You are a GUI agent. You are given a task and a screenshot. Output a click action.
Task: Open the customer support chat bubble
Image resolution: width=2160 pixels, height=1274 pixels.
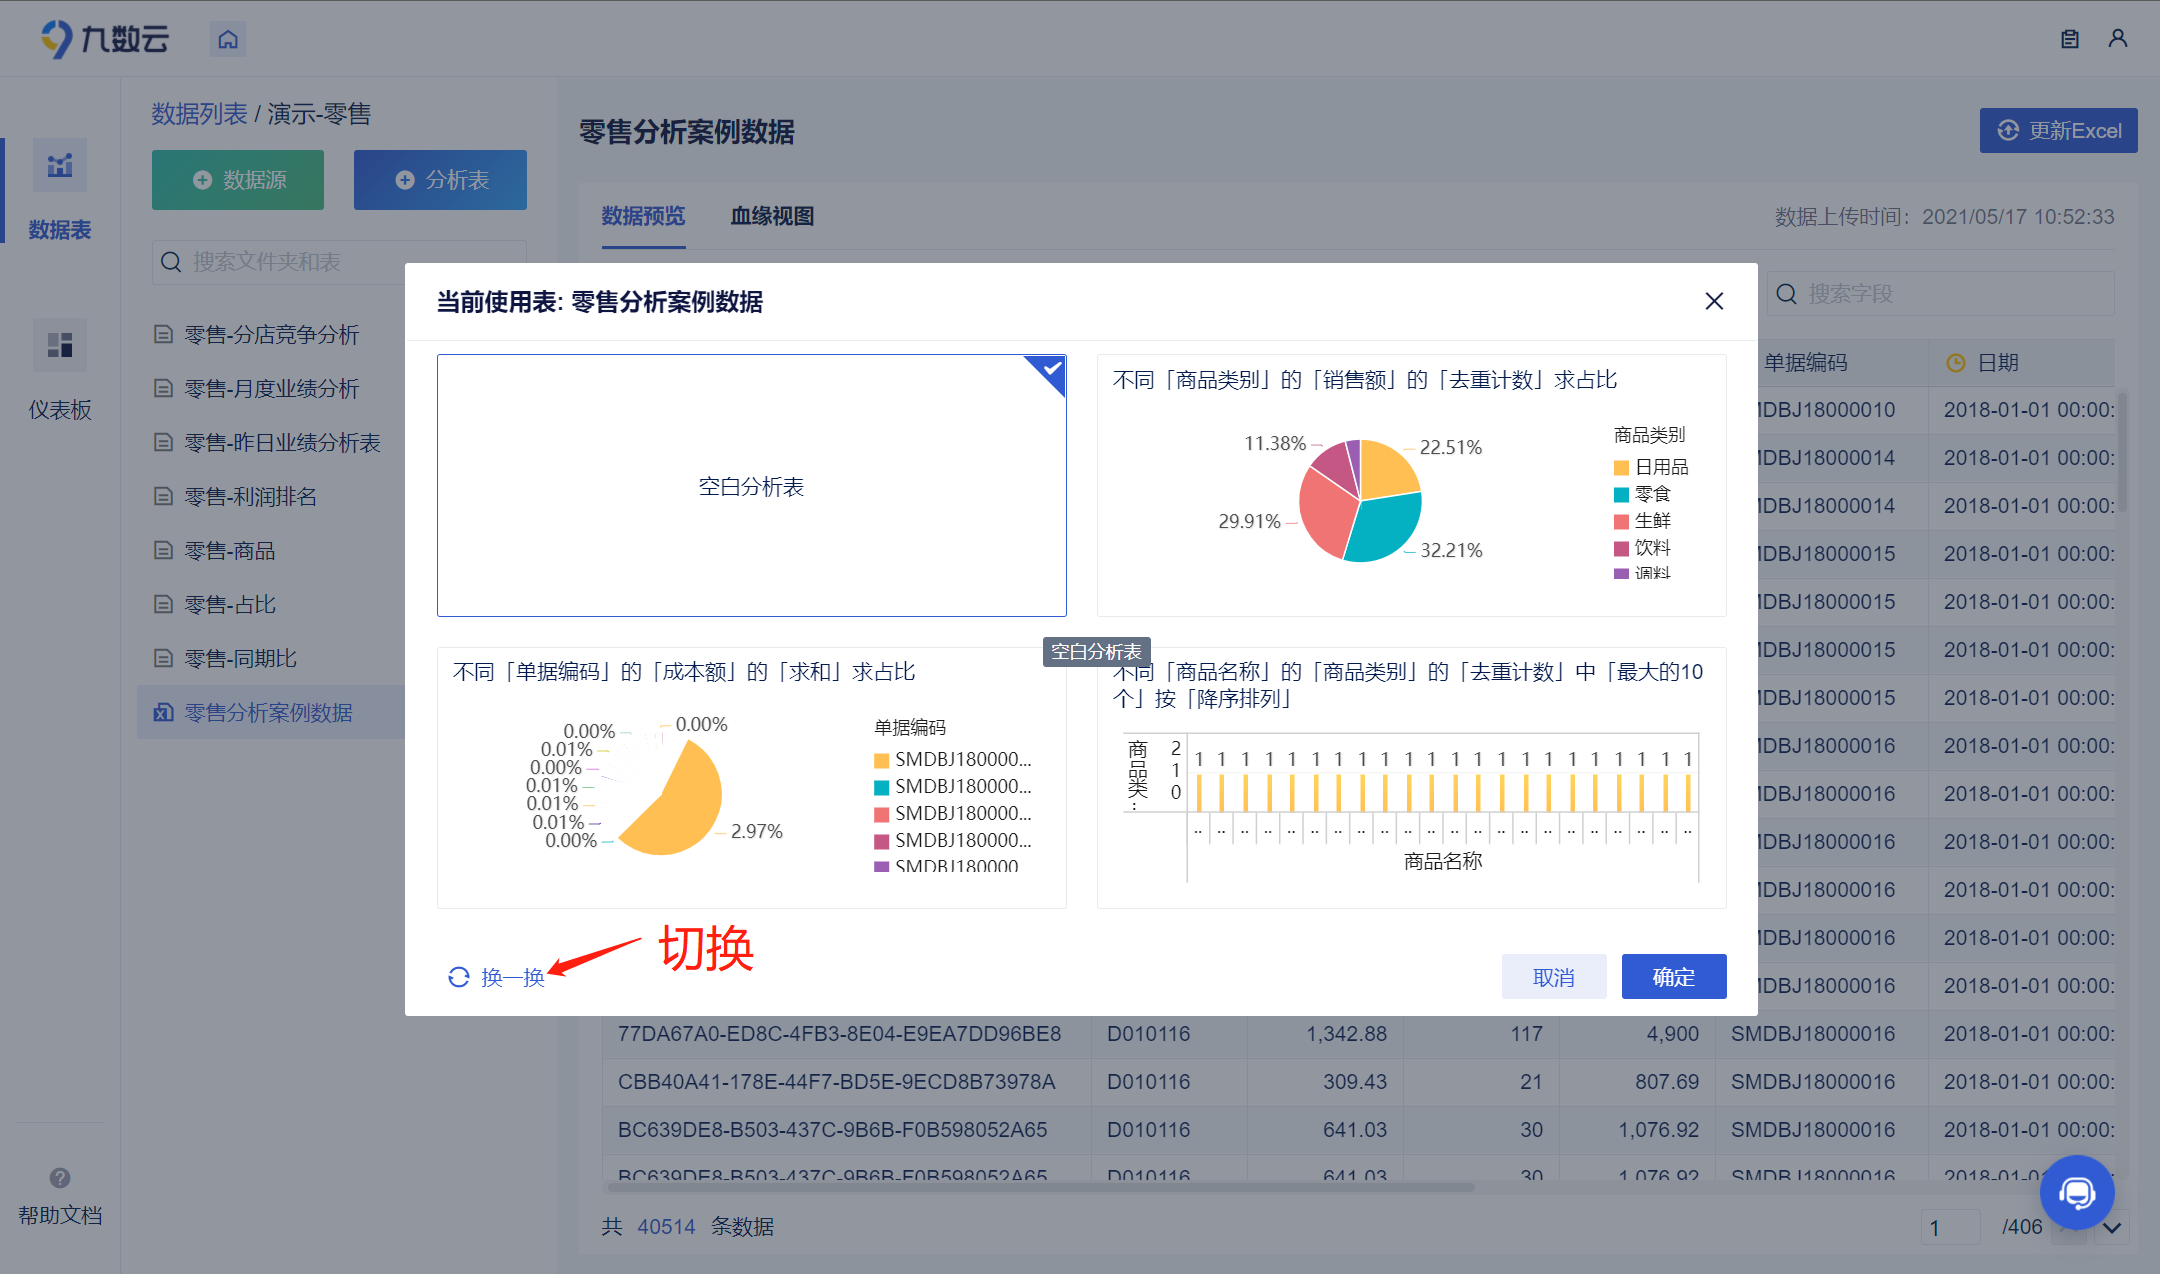click(2076, 1192)
